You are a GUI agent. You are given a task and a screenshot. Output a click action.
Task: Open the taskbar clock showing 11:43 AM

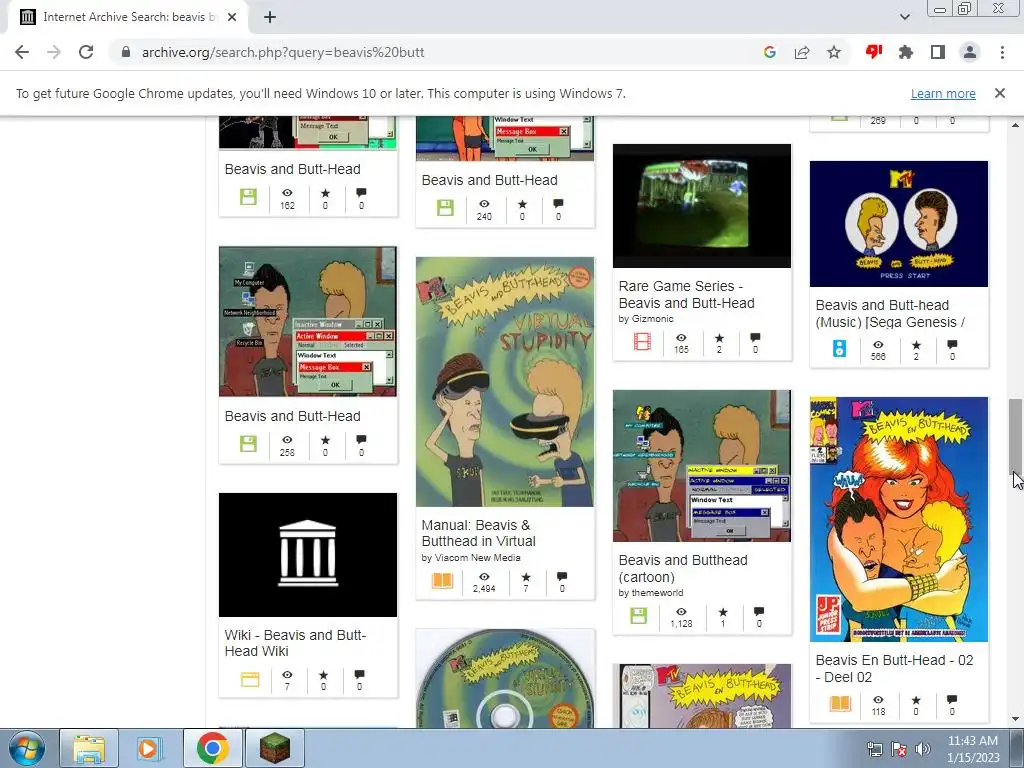(972, 748)
